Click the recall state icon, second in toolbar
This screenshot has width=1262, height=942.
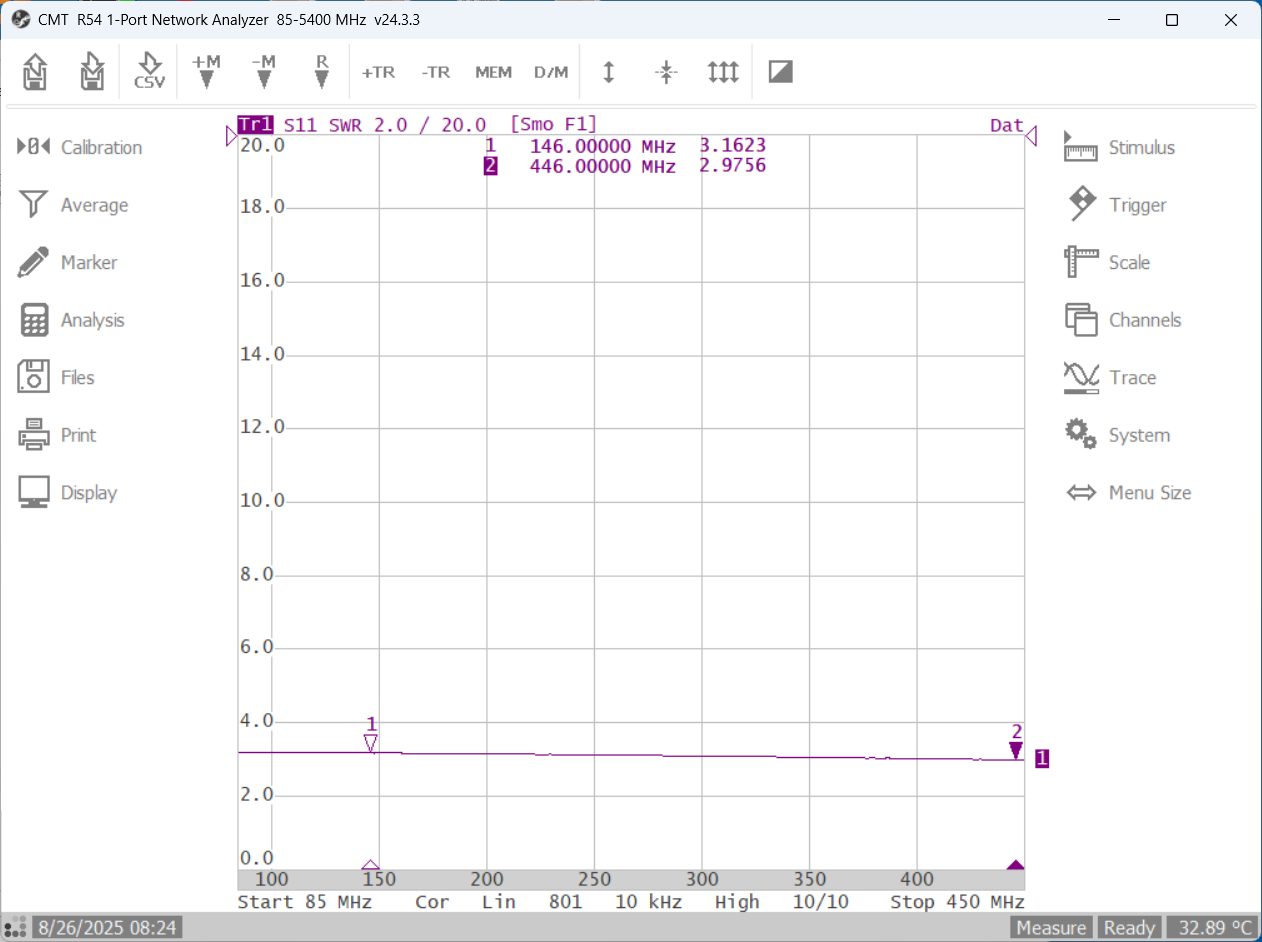point(92,72)
